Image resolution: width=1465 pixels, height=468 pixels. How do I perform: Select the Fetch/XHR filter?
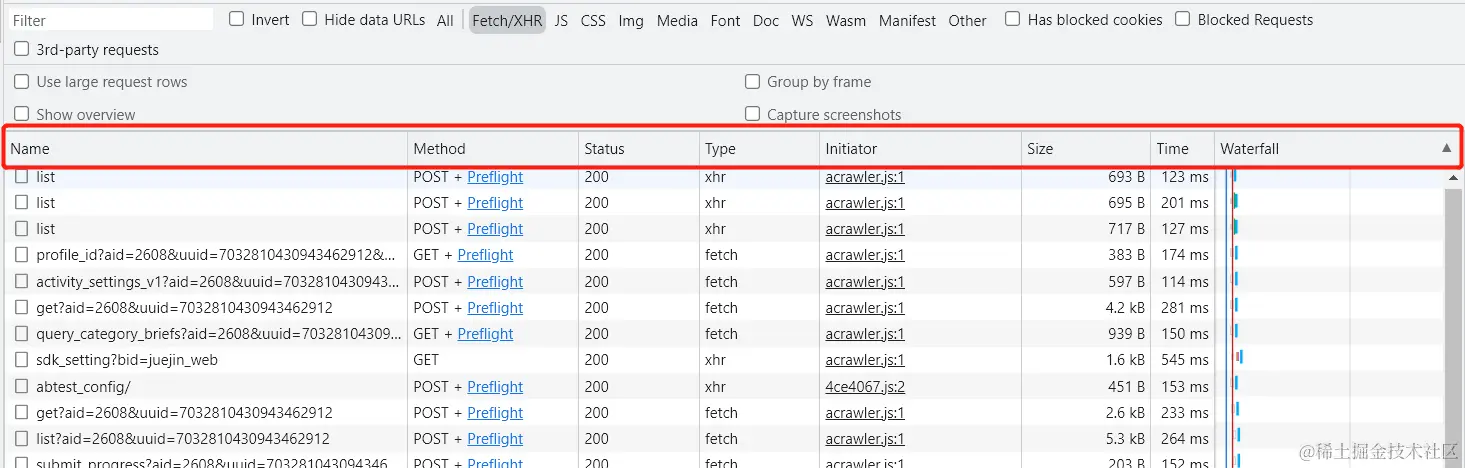[x=507, y=20]
